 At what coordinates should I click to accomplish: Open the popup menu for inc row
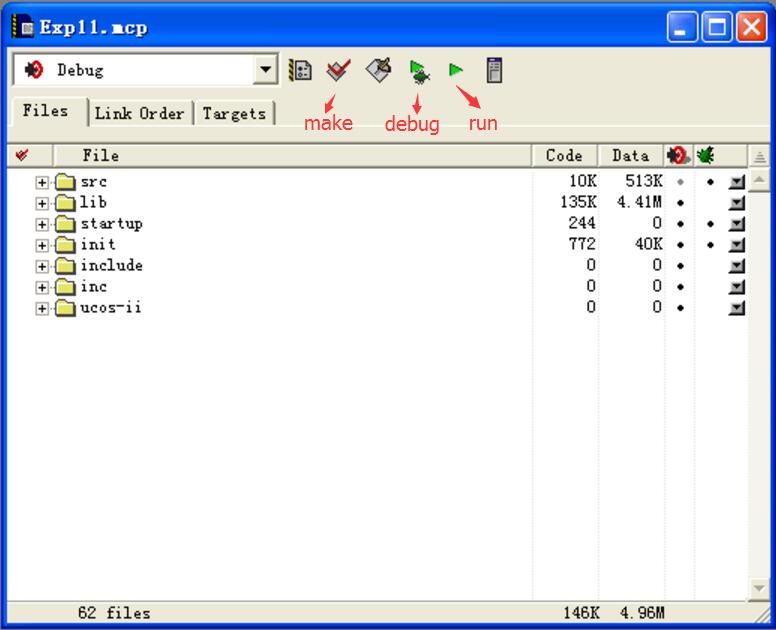pyautogui.click(x=736, y=287)
